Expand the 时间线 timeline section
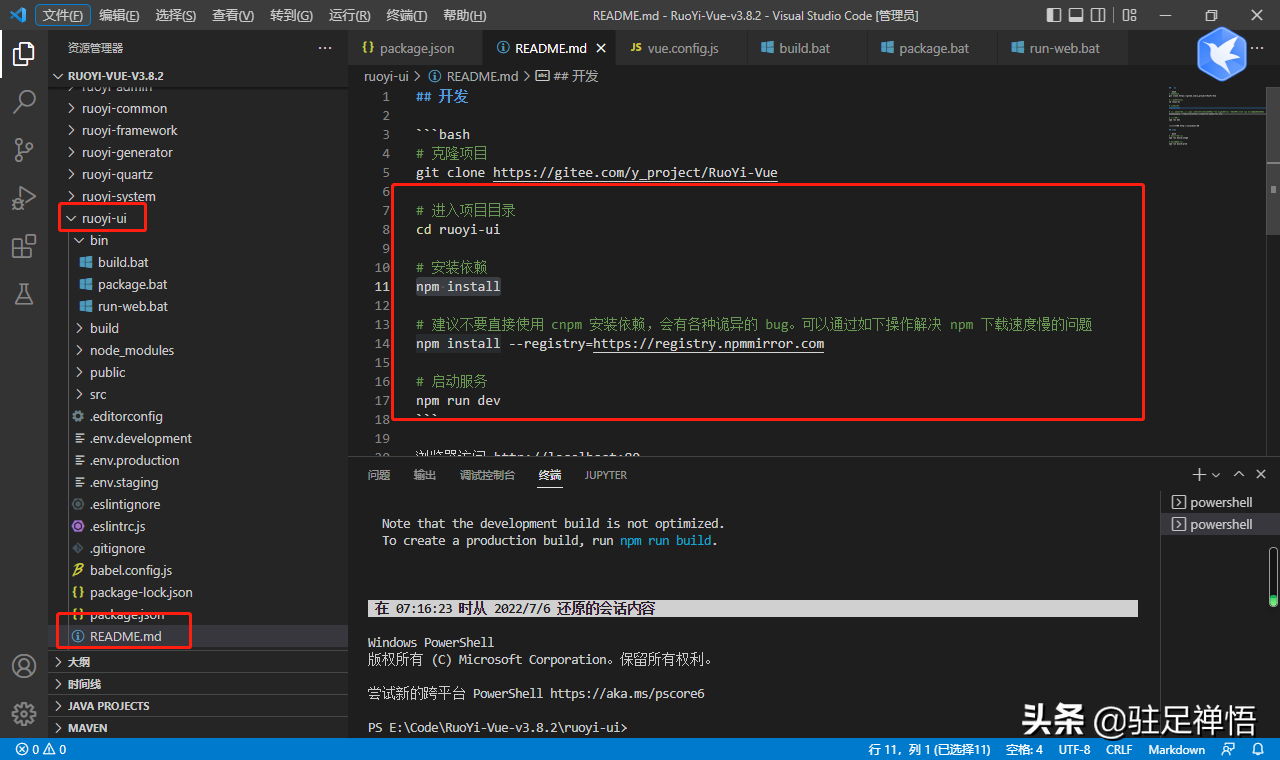Image resolution: width=1280 pixels, height=760 pixels. tap(198, 684)
